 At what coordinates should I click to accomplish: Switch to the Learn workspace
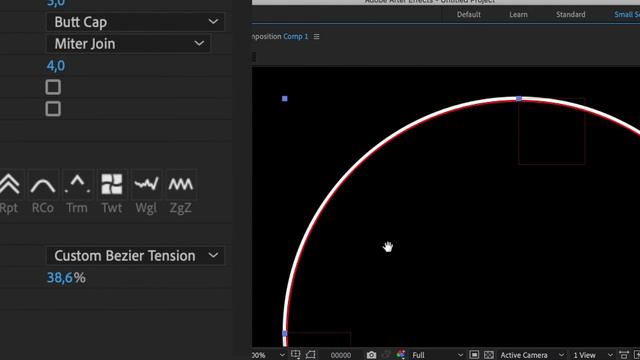click(518, 14)
